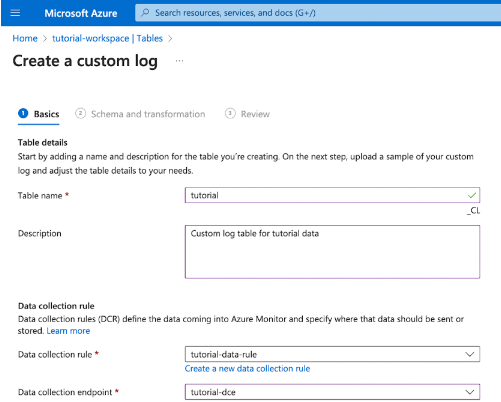This screenshot has width=501, height=402.
Task: Focus the Description text area
Action: 332,252
